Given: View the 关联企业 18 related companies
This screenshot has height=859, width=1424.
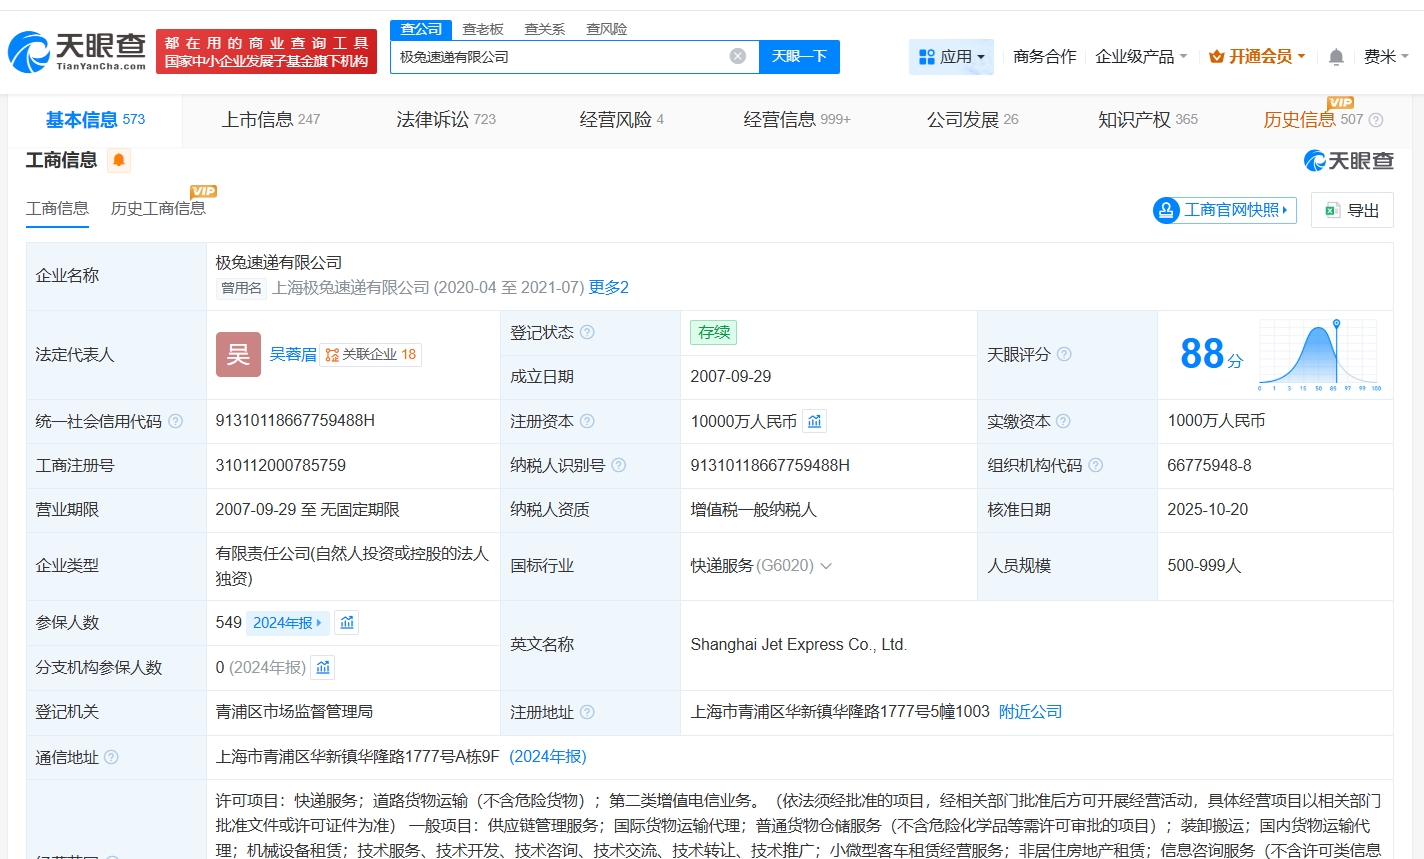Looking at the screenshot, I should click(x=371, y=354).
